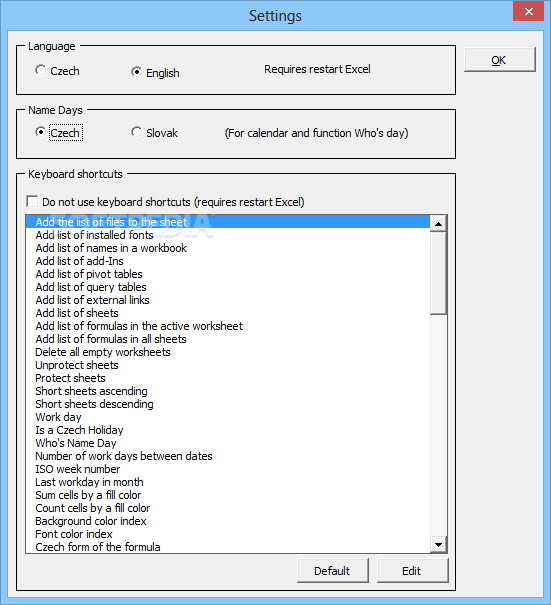Select 'Work day' list entry
The image size is (551, 605).
[x=228, y=417]
